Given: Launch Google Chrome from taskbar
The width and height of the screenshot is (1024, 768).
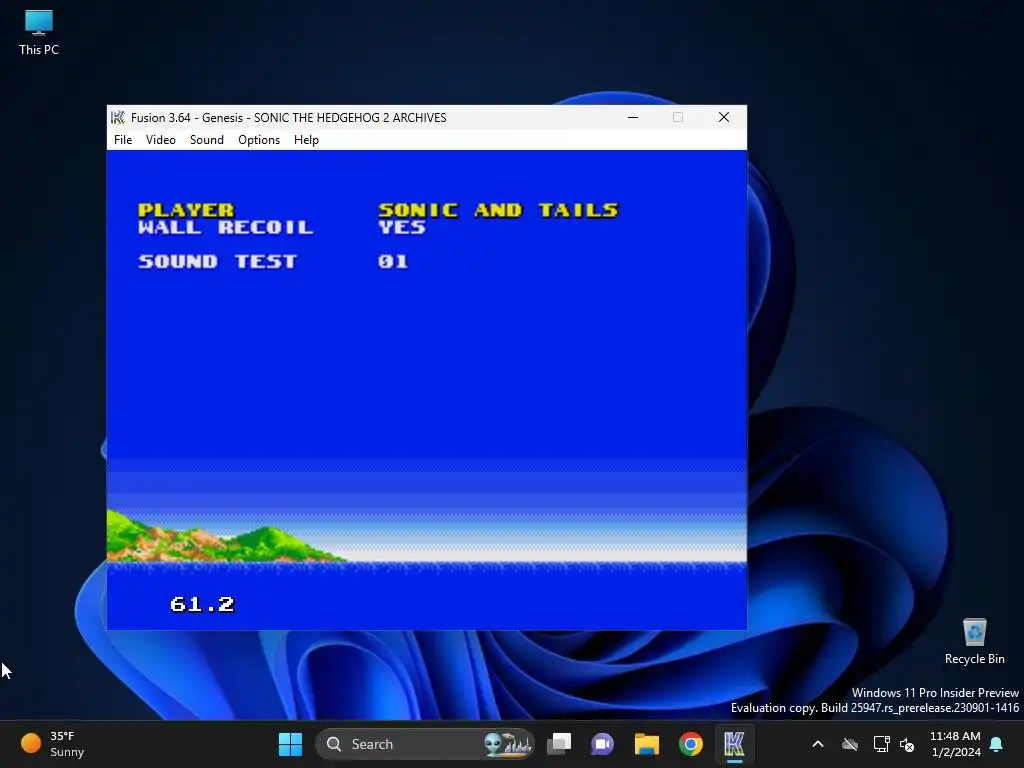Looking at the screenshot, I should [690, 744].
